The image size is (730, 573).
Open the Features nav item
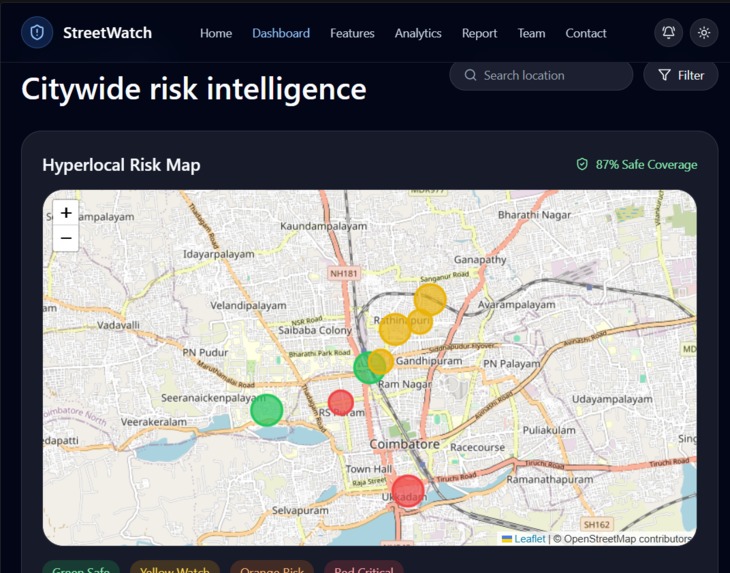352,33
